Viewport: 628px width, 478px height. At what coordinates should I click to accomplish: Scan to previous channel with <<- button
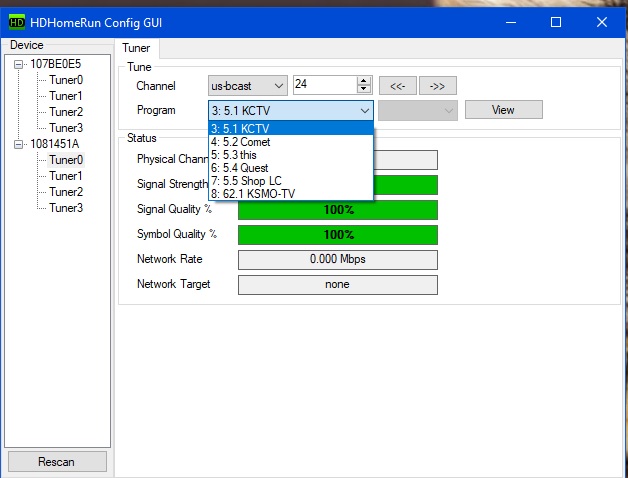(398, 86)
